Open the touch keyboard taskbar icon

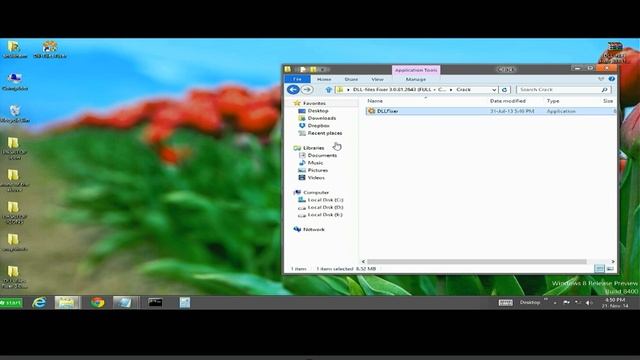coord(505,302)
